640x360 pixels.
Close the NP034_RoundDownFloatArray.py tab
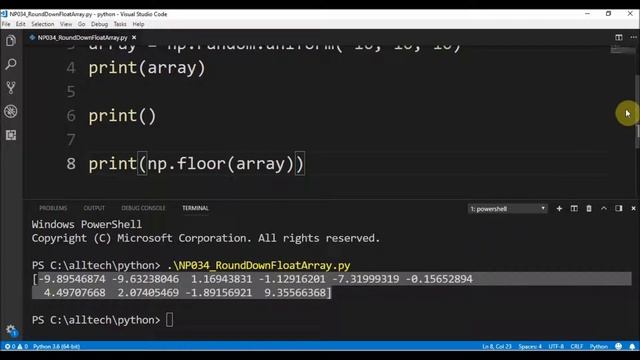134,38
